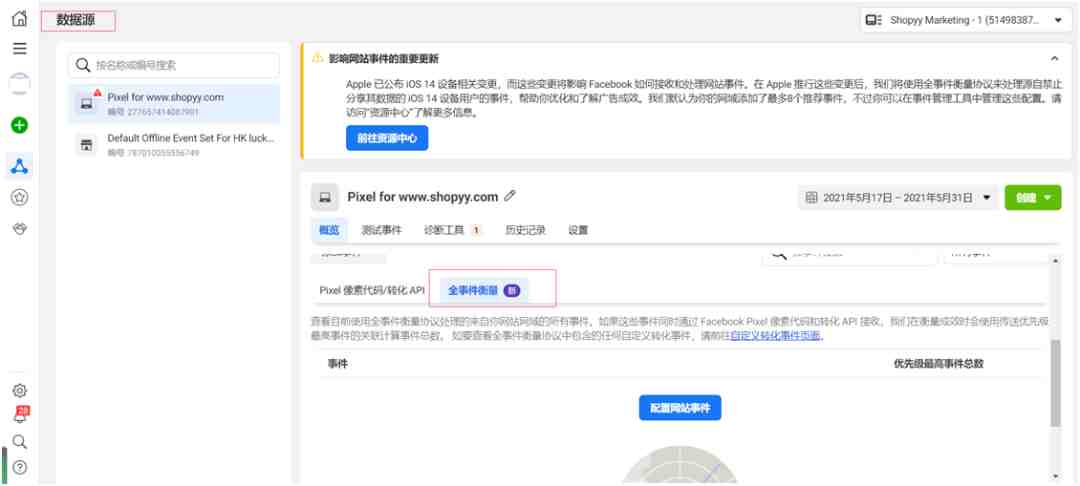Open the date range picker dropdown
The width and height of the screenshot is (1080, 486).
click(898, 198)
